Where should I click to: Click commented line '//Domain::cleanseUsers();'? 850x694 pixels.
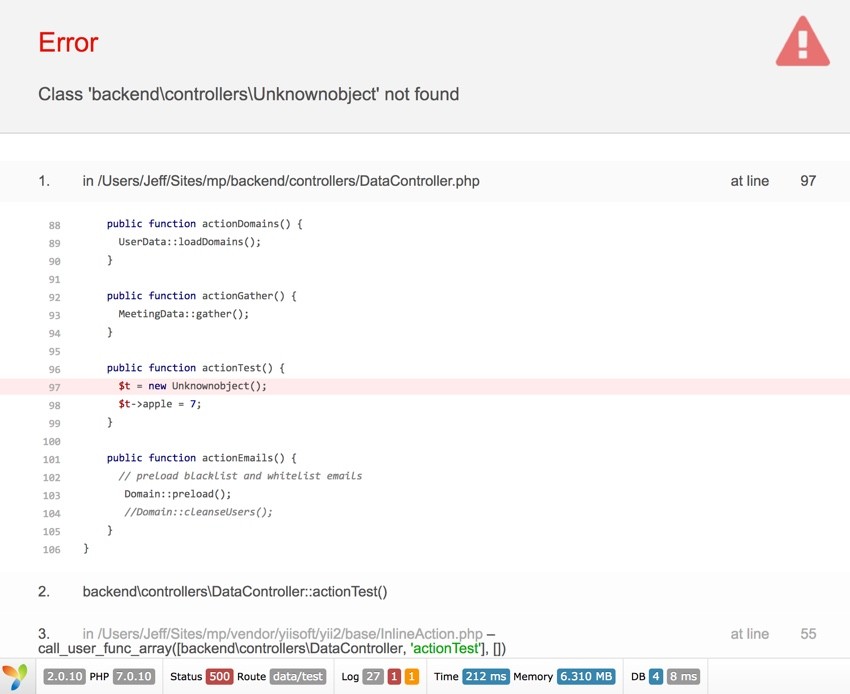click(x=198, y=512)
